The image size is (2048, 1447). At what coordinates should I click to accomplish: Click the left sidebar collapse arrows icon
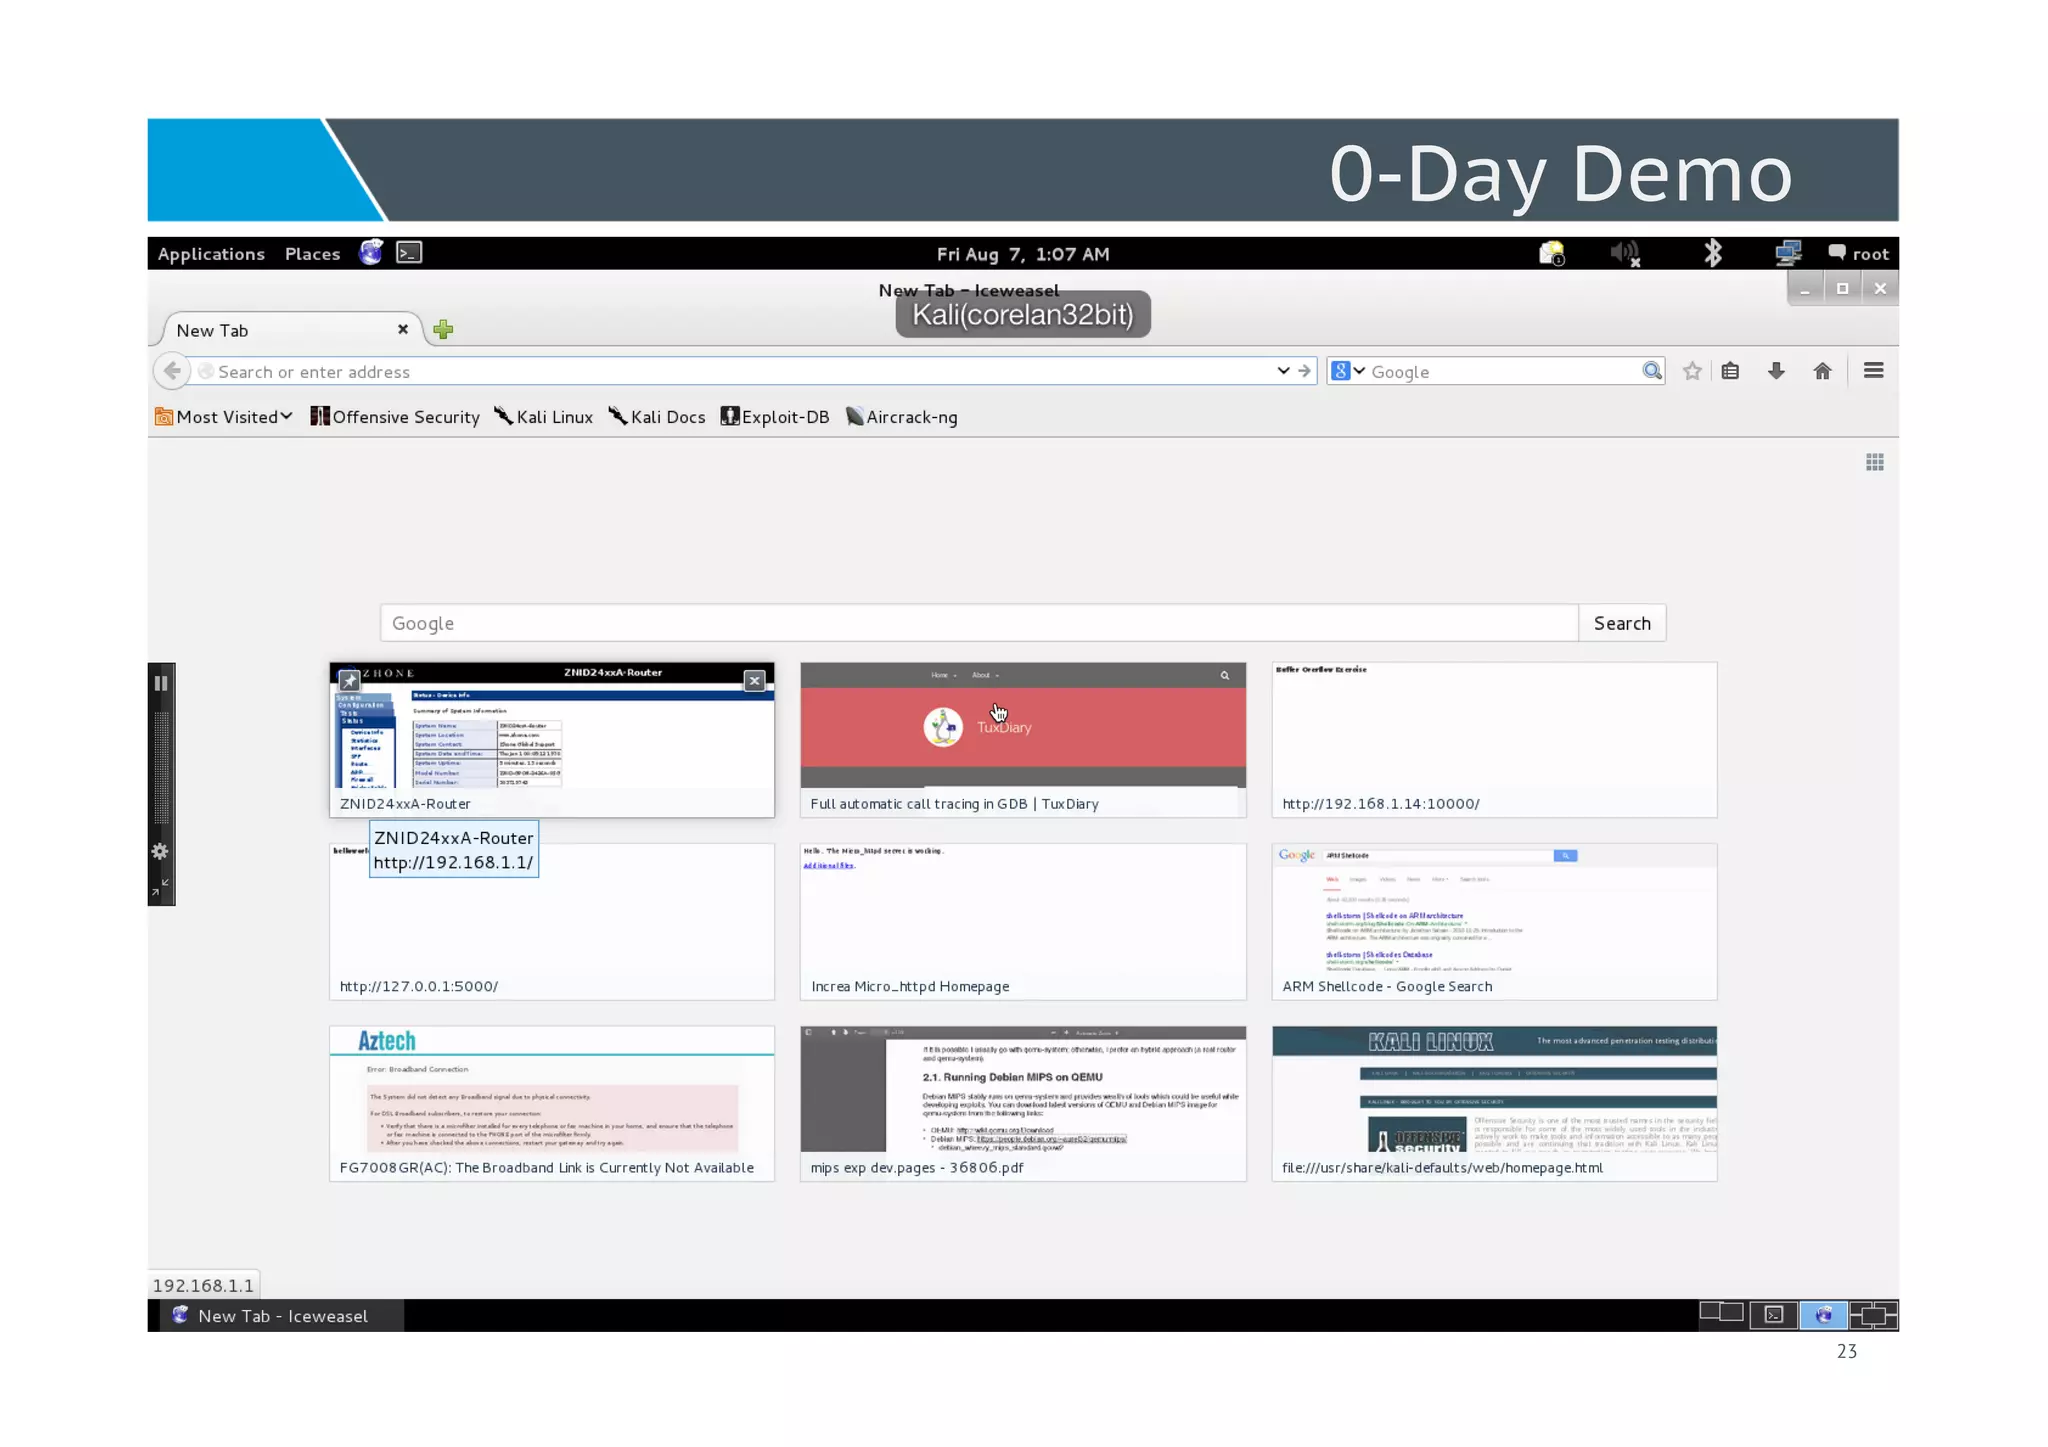(160, 887)
